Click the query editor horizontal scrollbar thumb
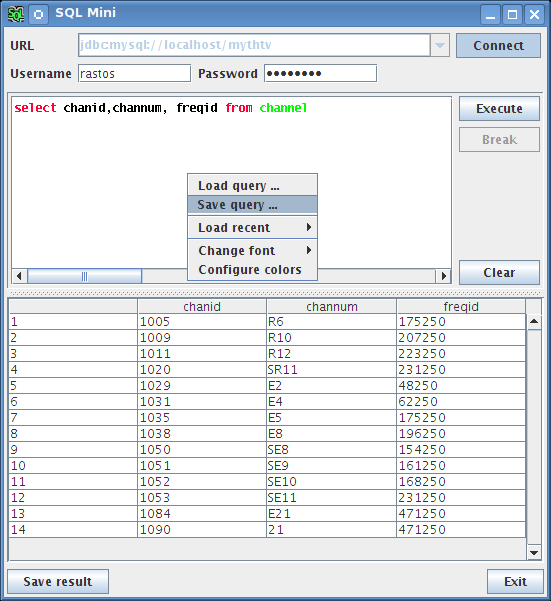Viewport: 551px width, 601px height. (85, 276)
